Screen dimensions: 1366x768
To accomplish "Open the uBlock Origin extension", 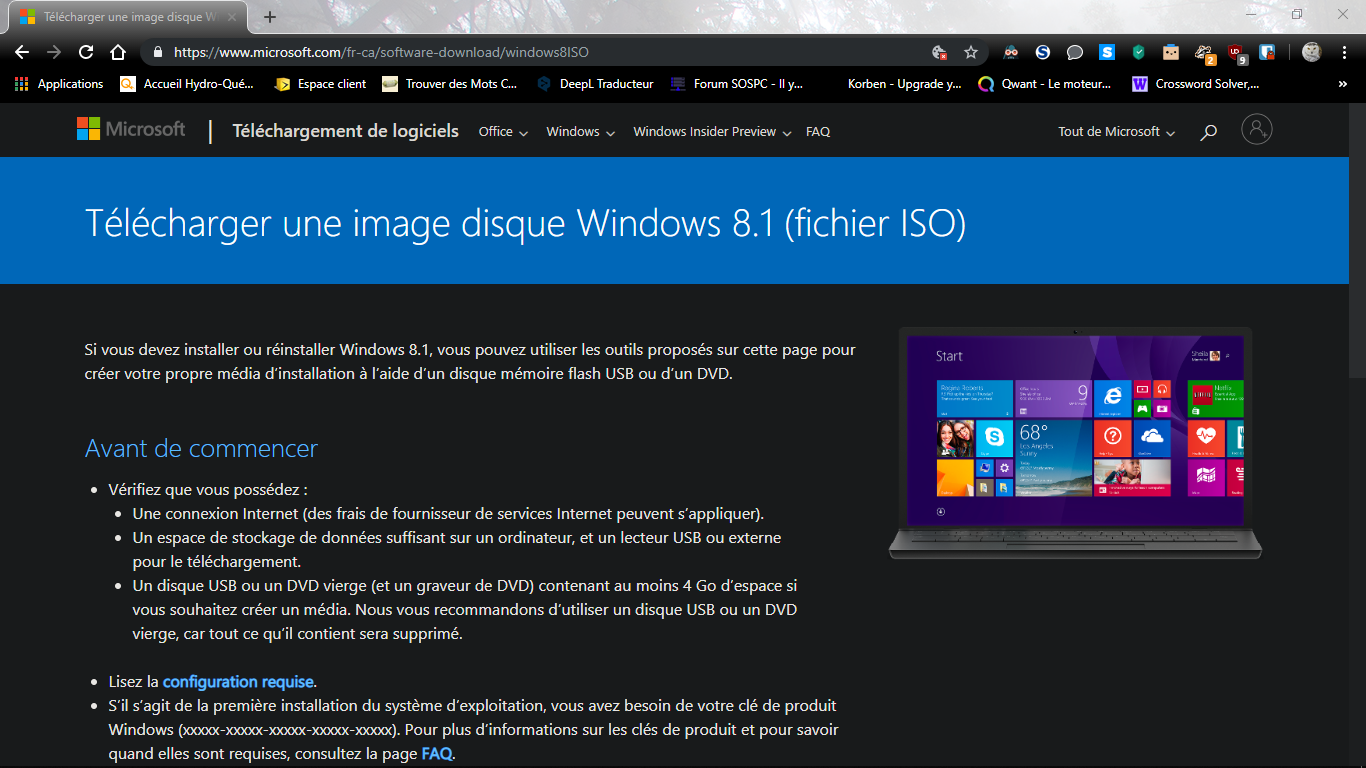I will [x=1237, y=53].
